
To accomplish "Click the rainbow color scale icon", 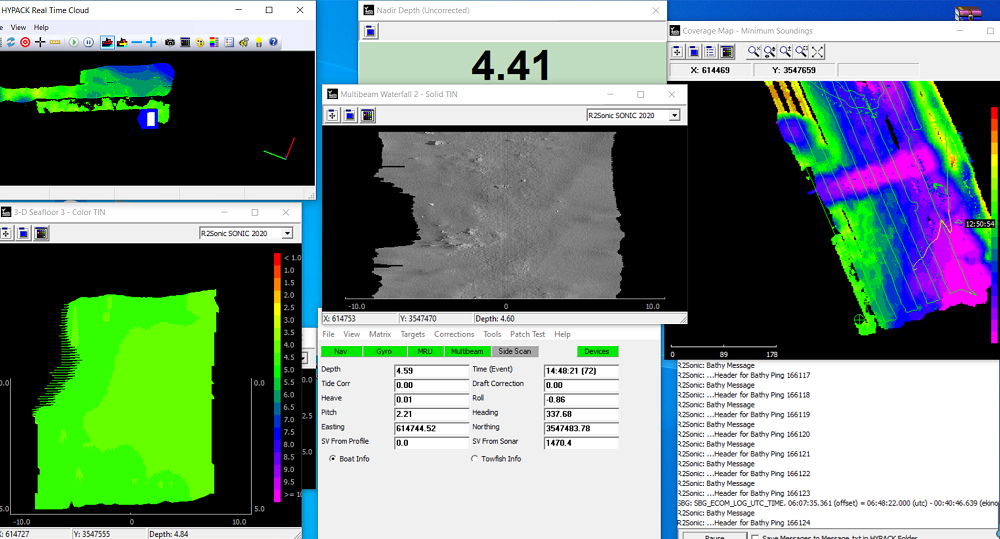I will pos(214,42).
